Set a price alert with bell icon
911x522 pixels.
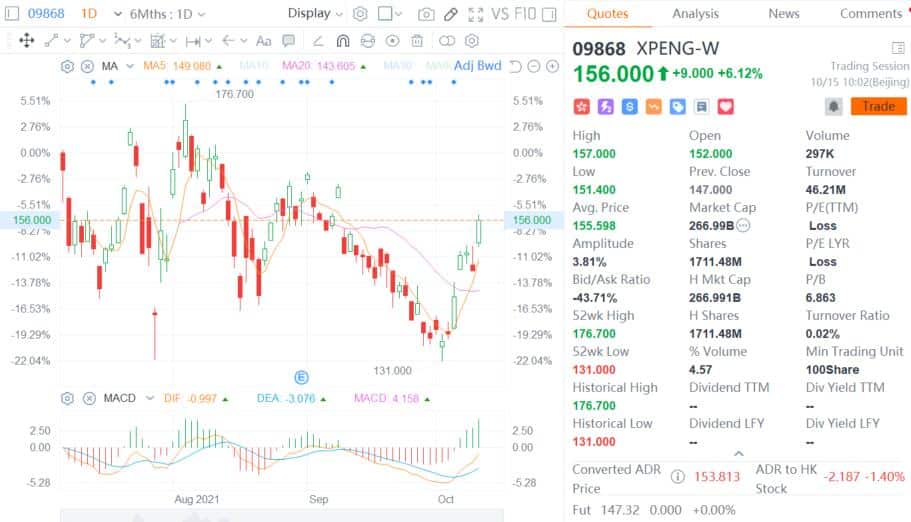coord(834,106)
